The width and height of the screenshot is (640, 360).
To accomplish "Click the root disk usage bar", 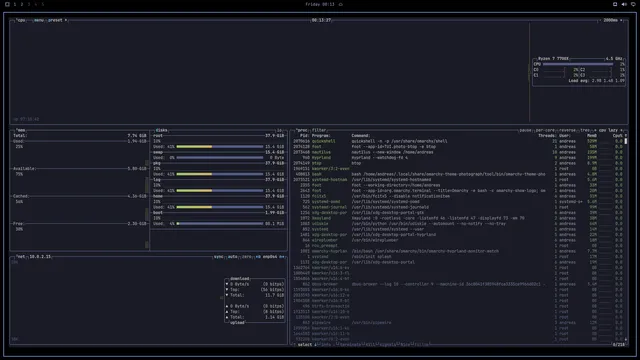I will click(220, 147).
